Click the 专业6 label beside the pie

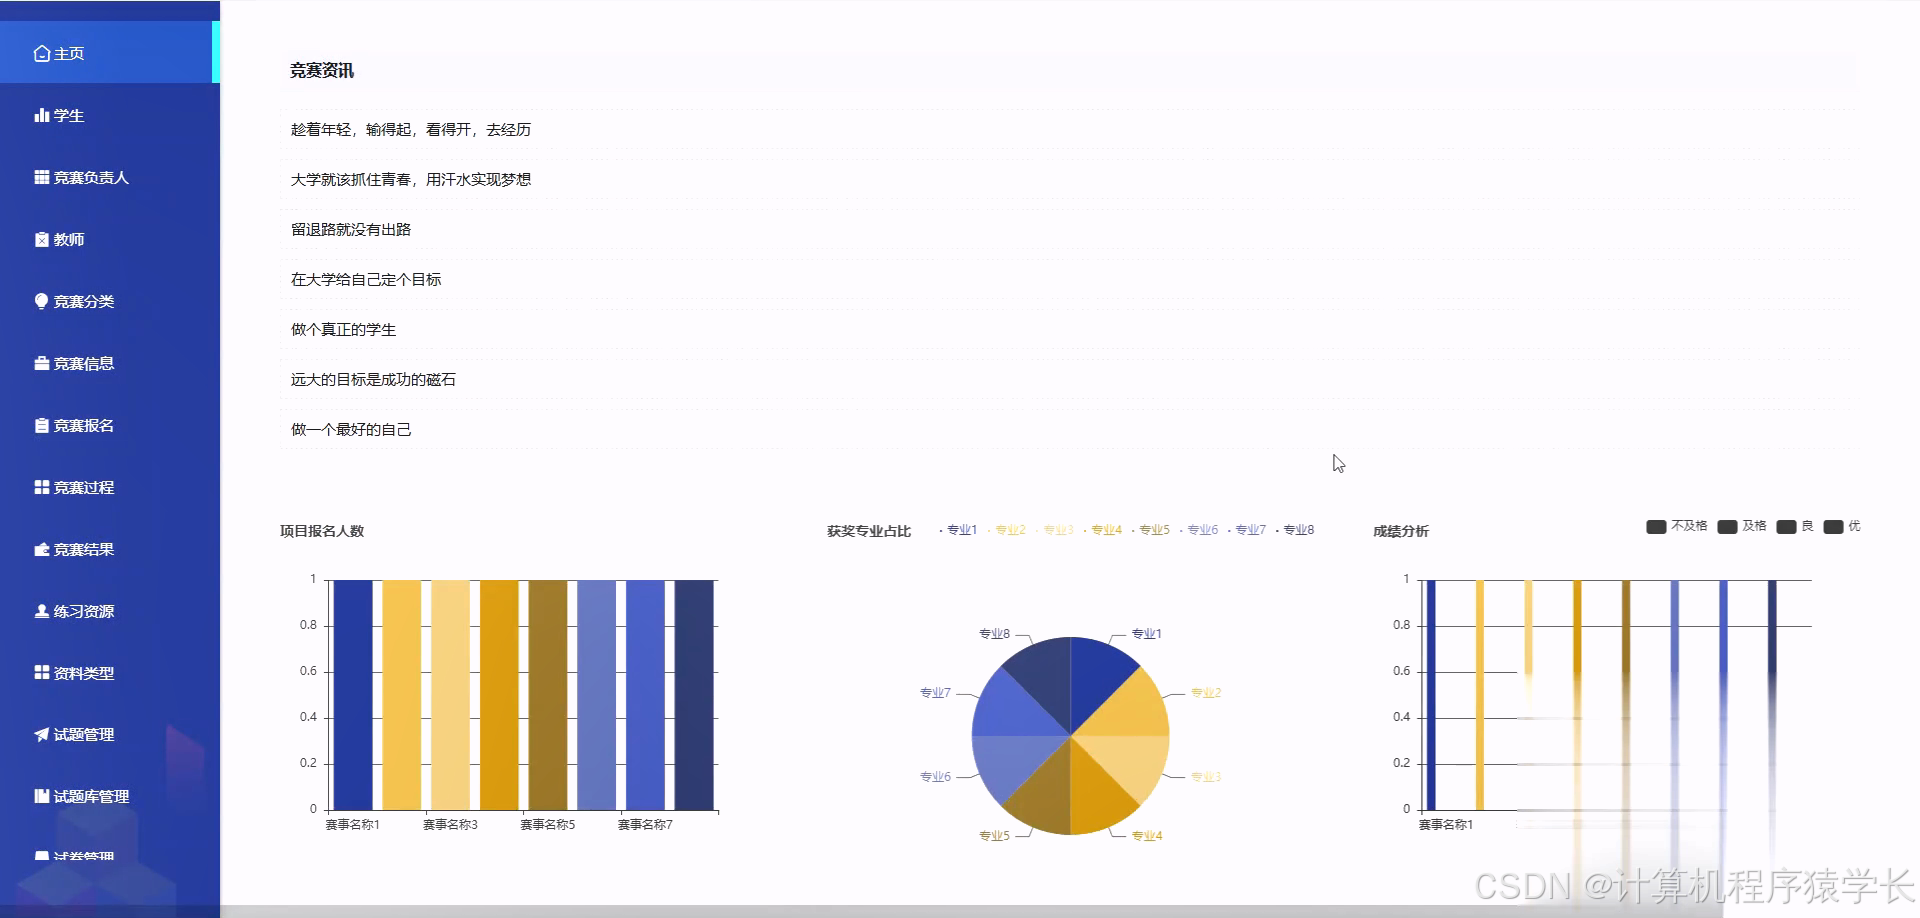tap(936, 777)
